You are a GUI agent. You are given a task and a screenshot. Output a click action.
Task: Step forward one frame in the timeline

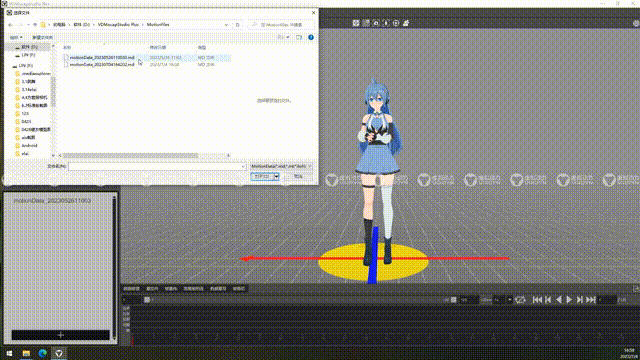580,300
